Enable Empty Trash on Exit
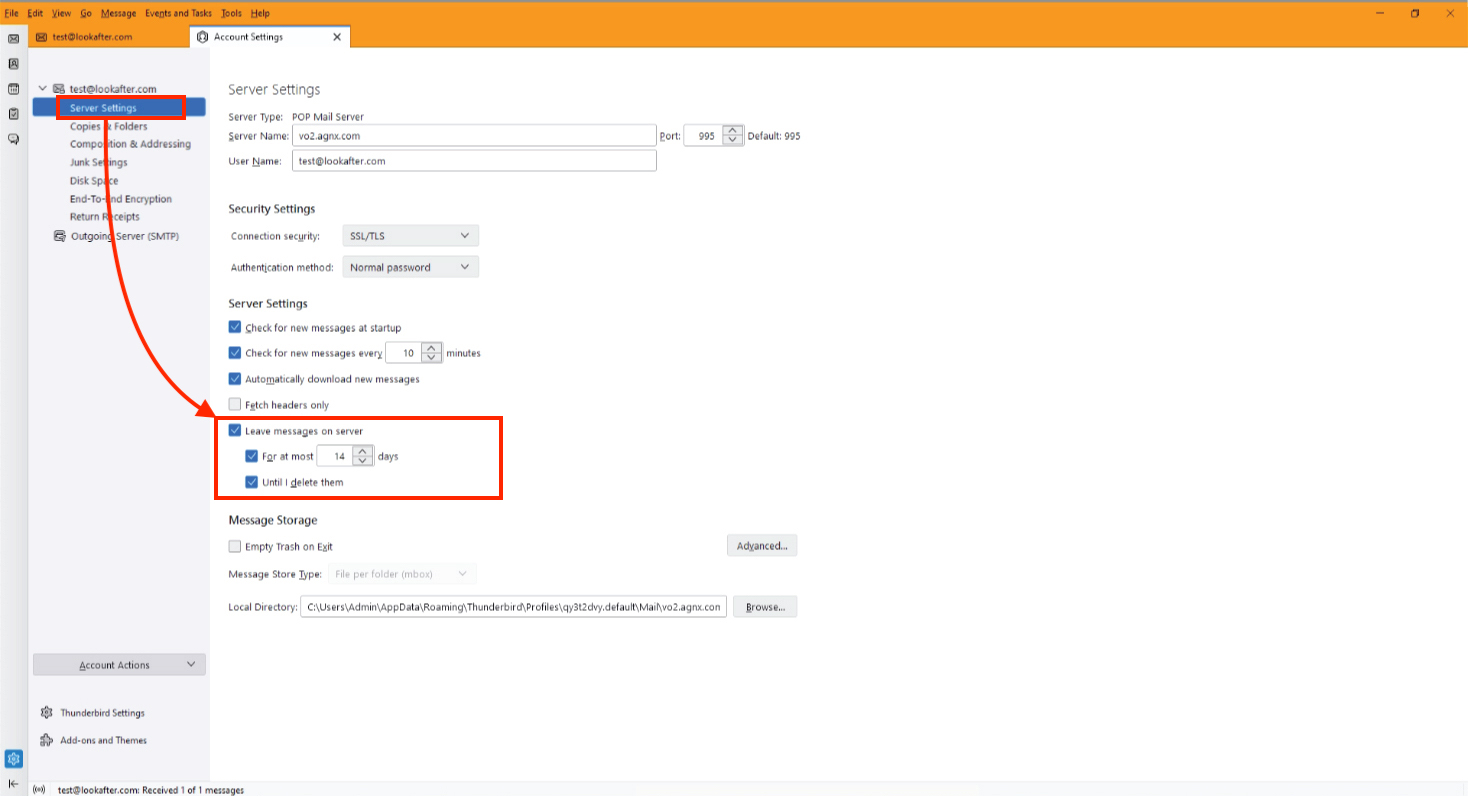Viewport: 1468px width, 796px height. (235, 547)
